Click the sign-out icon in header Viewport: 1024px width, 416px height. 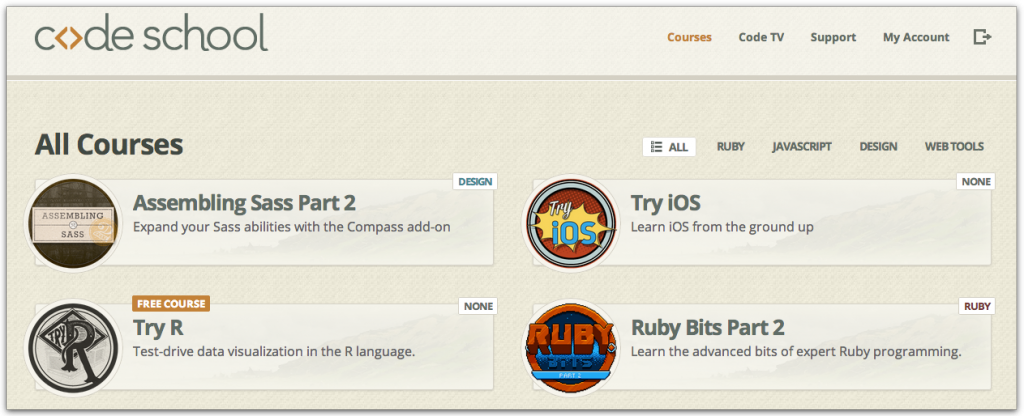coord(982,37)
